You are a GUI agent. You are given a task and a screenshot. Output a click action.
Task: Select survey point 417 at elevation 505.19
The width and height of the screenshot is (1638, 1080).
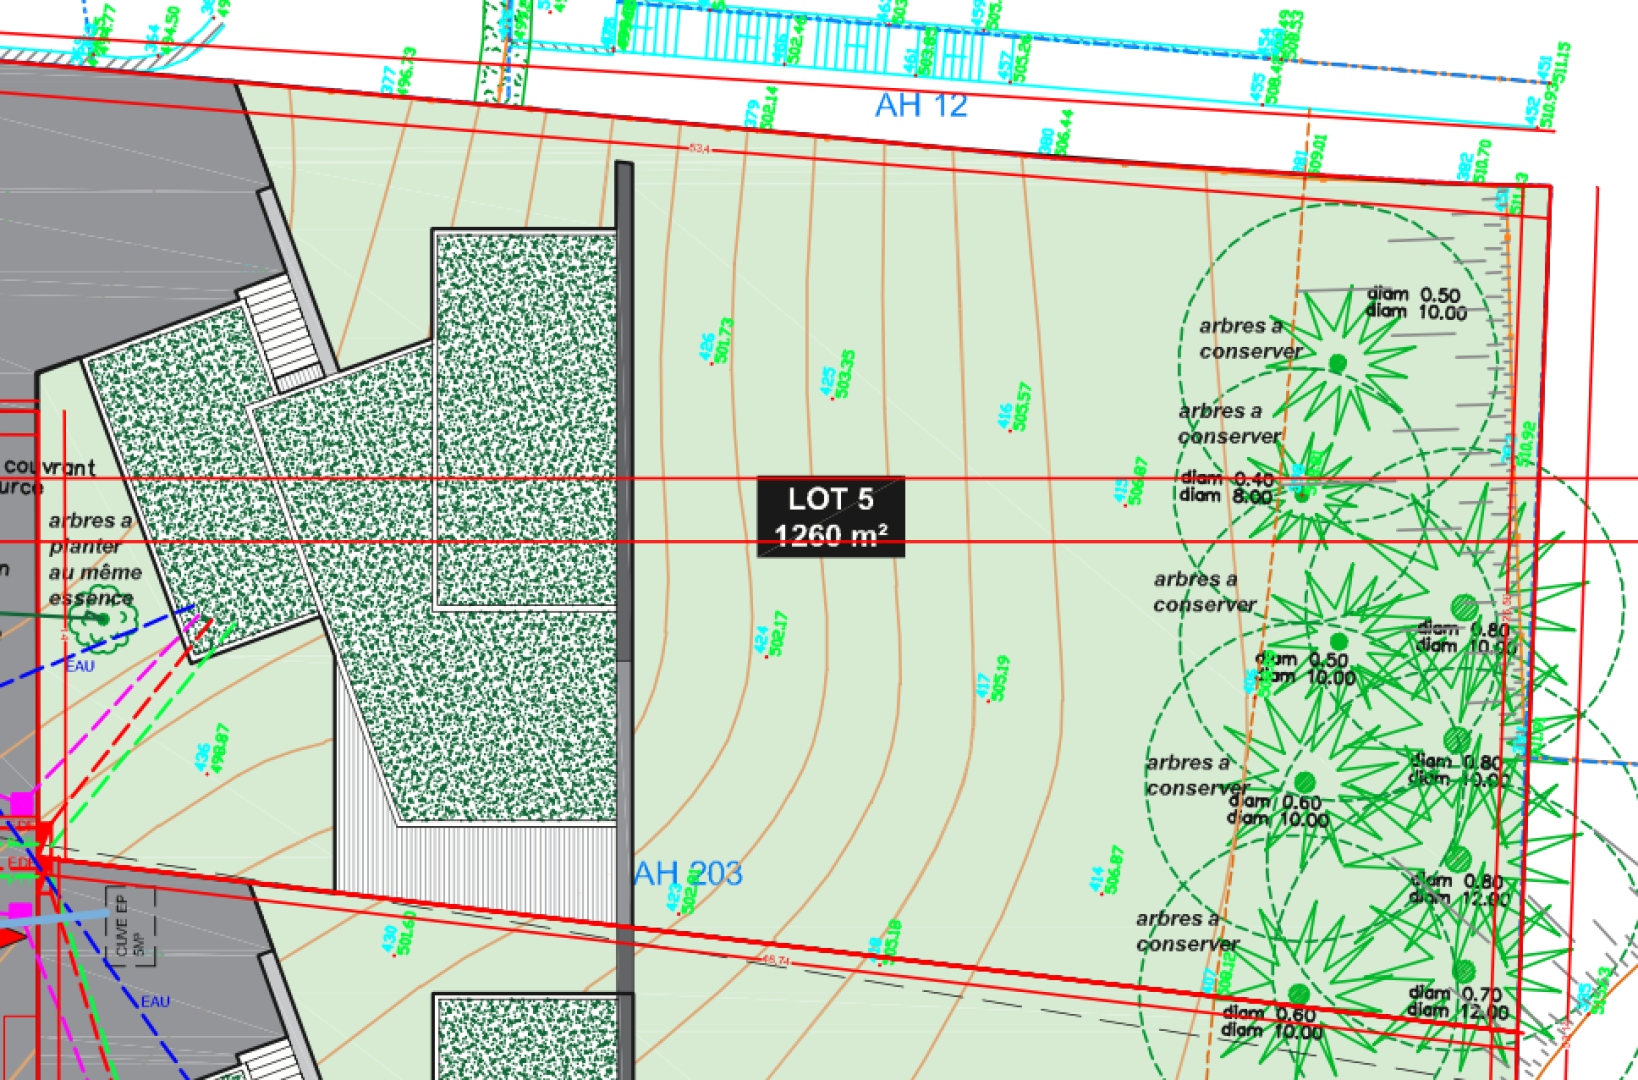click(993, 679)
